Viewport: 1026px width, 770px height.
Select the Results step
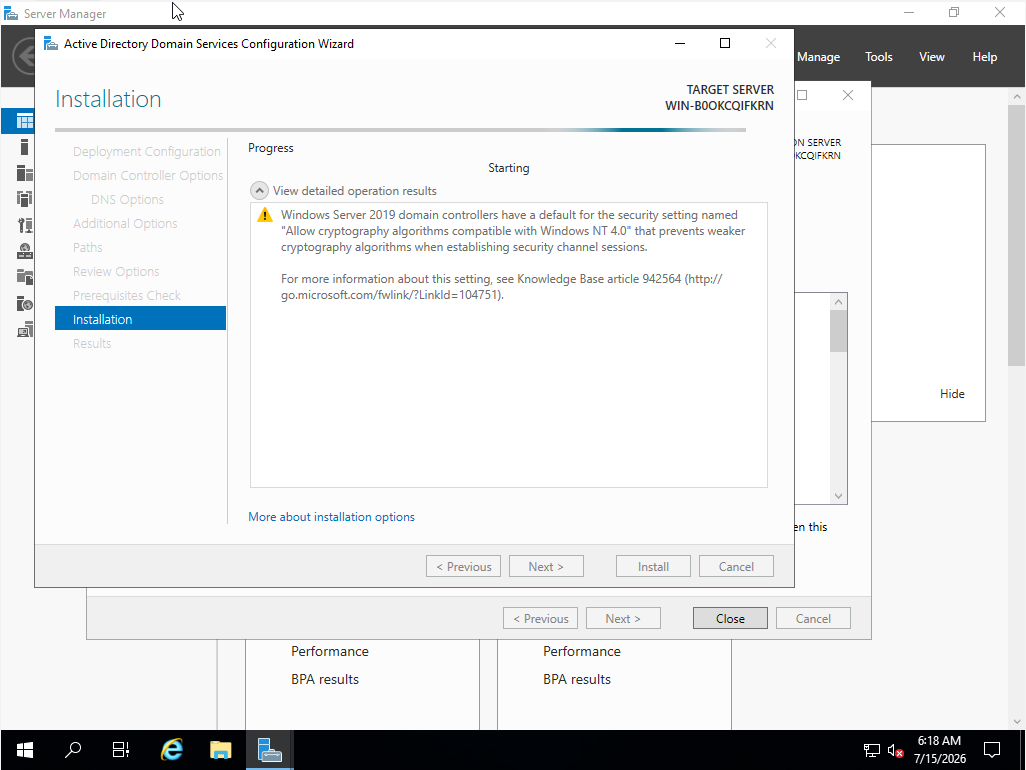(92, 343)
